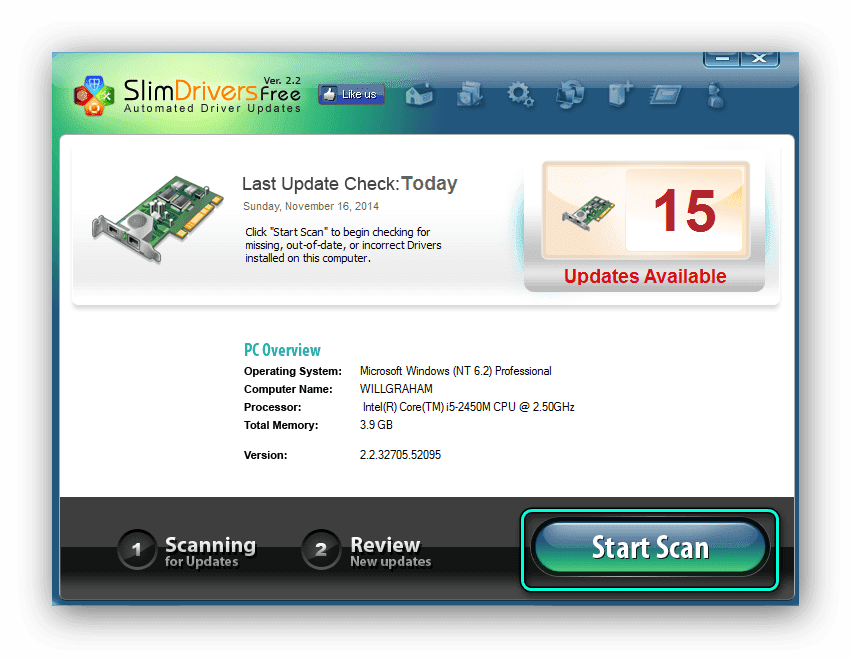851x658 pixels.
Task: Click the step 2 number circle
Action: [x=321, y=549]
